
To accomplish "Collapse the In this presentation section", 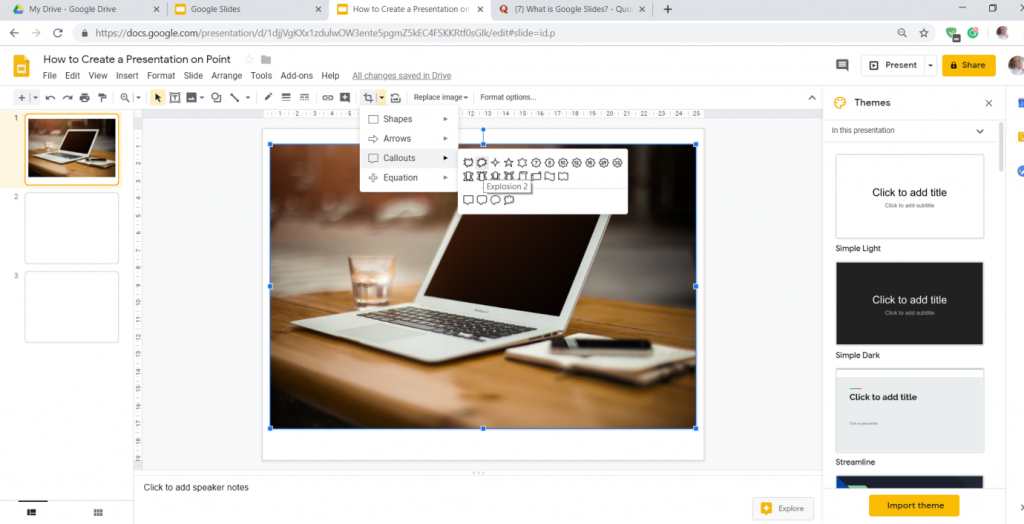I will click(980, 131).
